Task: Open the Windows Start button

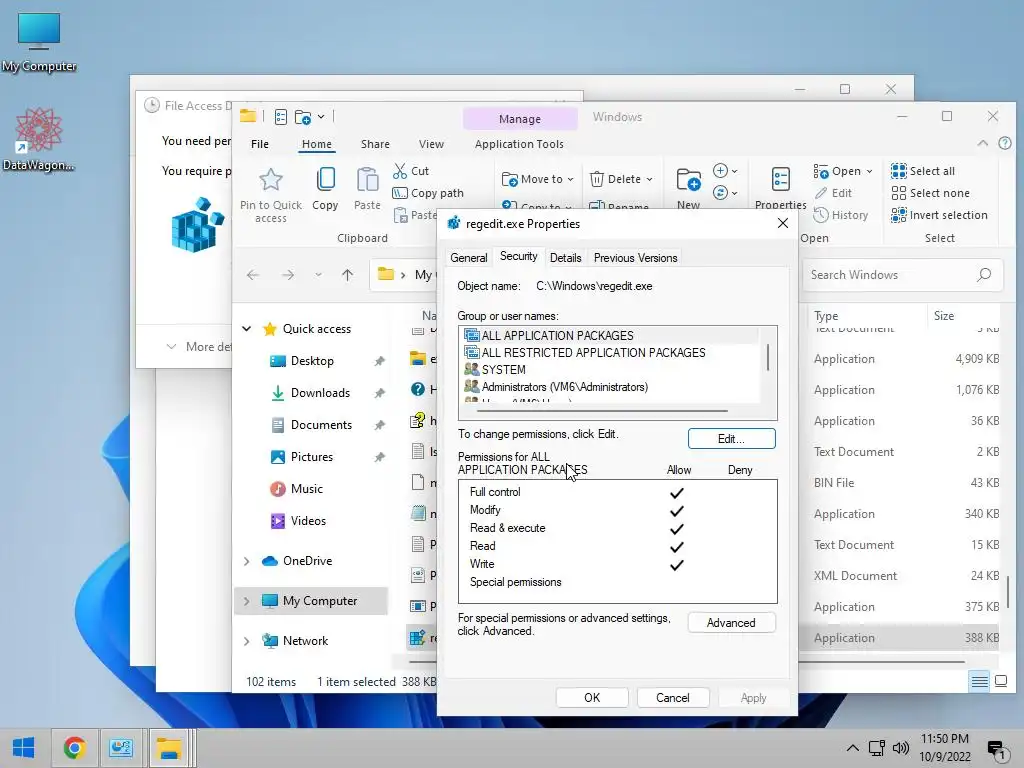Action: [24, 748]
